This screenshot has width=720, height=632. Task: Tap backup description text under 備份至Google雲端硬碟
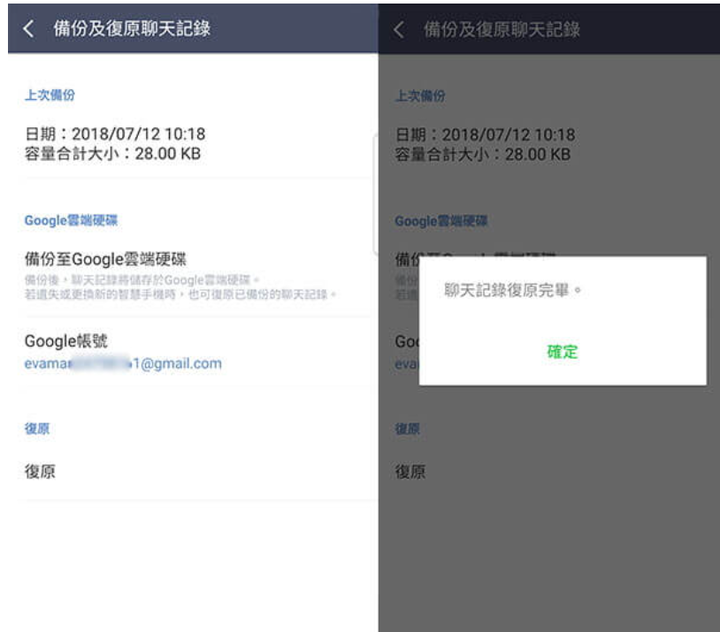[180, 287]
